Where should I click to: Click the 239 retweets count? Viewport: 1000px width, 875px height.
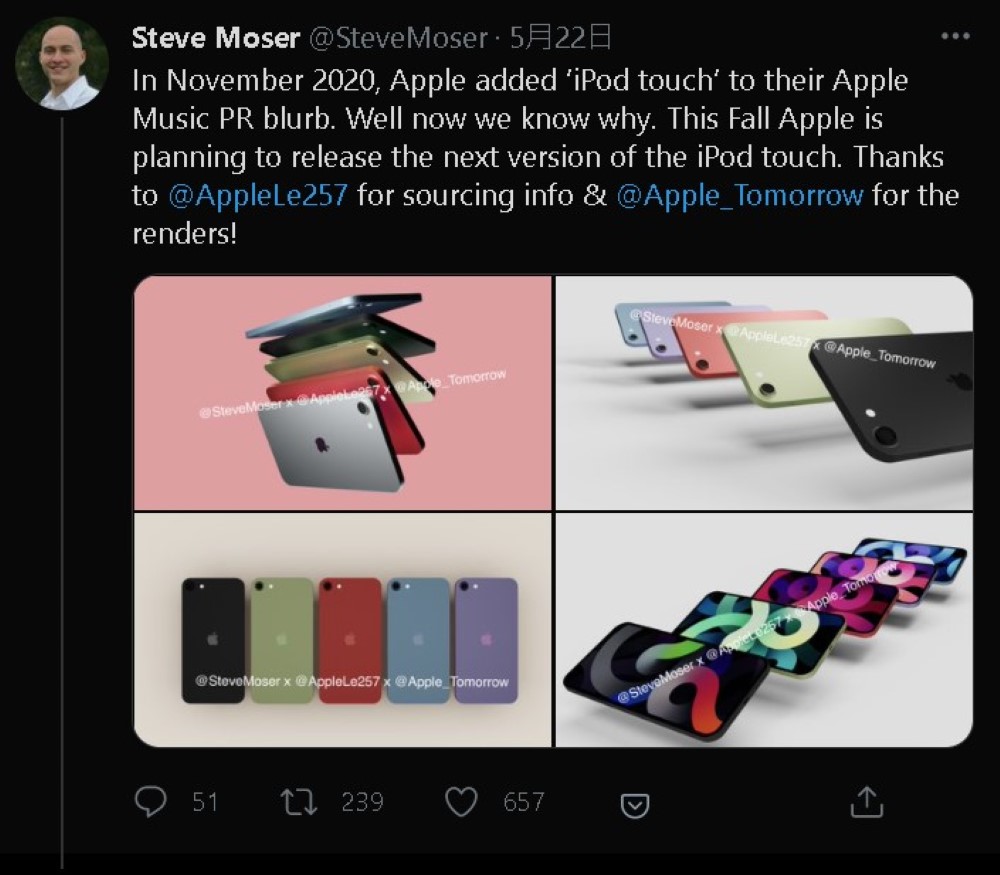point(362,802)
